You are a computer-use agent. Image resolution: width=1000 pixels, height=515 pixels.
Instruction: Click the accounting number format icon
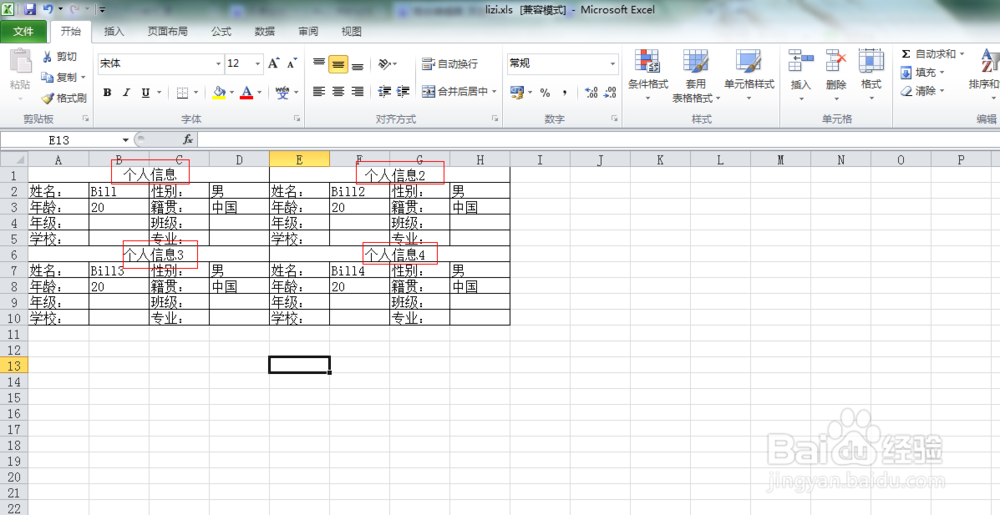point(517,92)
